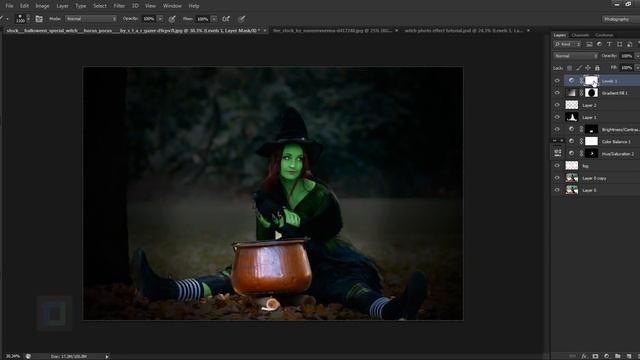
Task: Switch to the witch photo effect tutorial.psd tab
Action: point(463,31)
